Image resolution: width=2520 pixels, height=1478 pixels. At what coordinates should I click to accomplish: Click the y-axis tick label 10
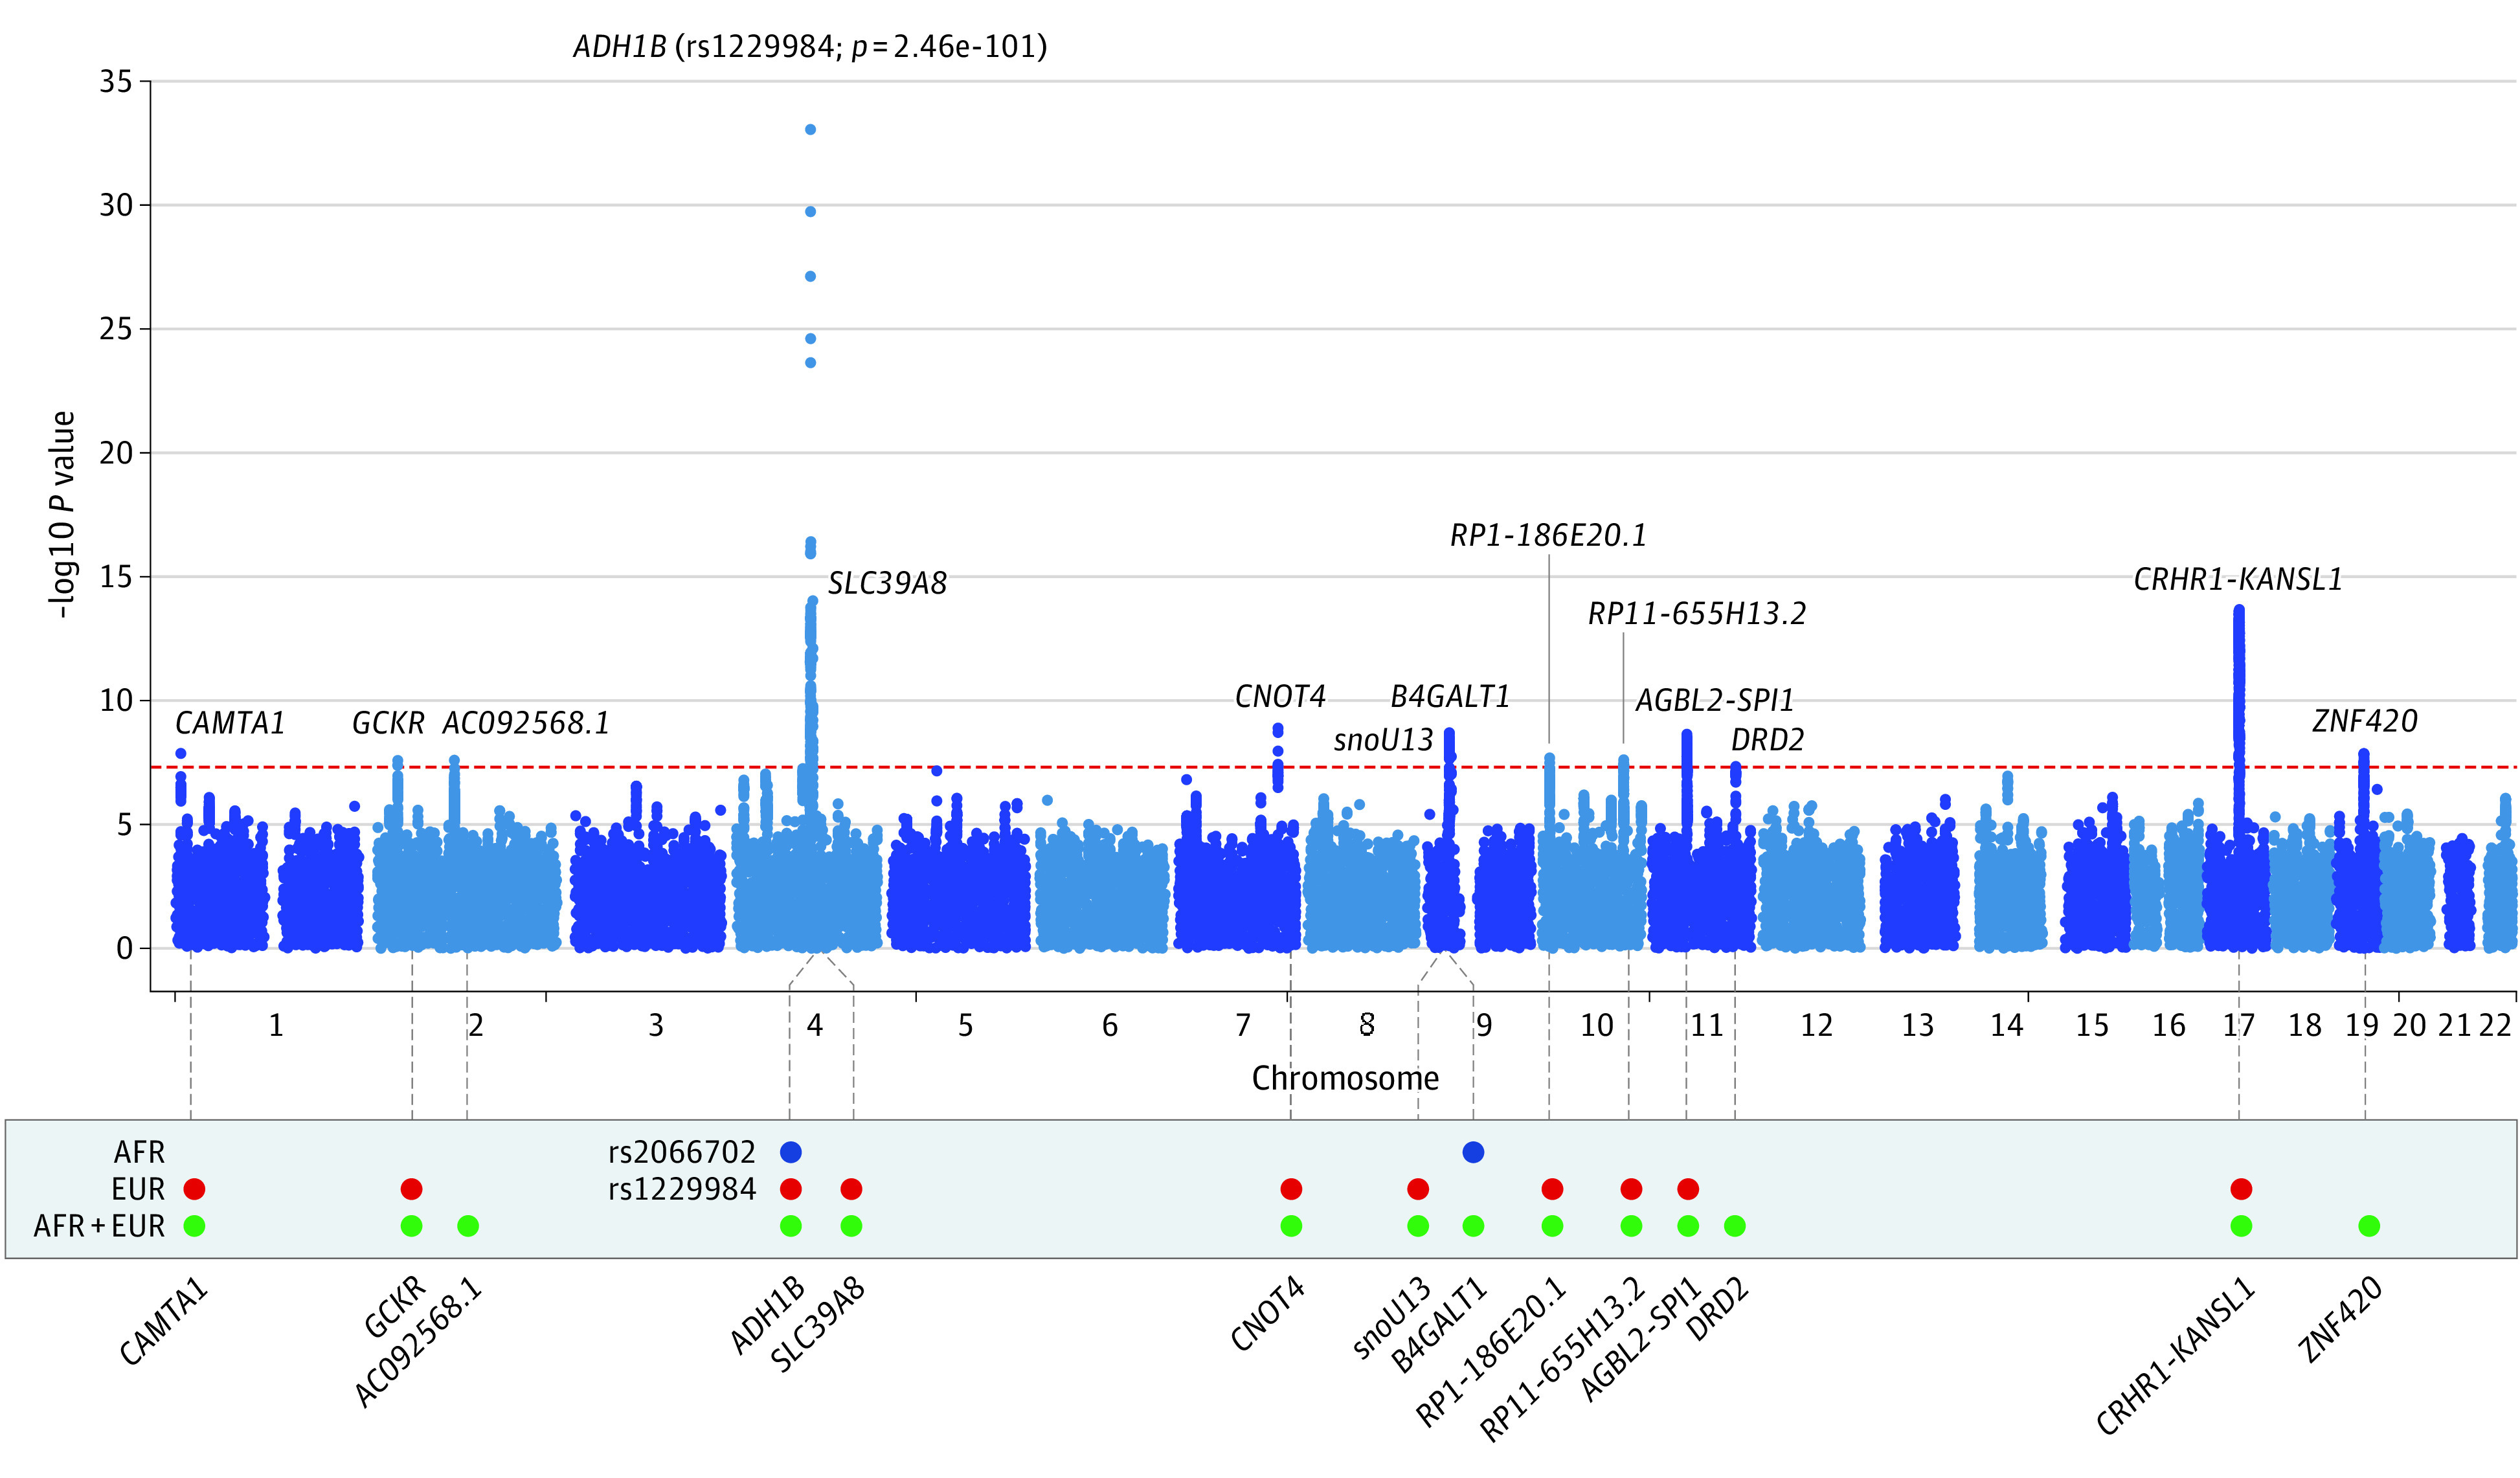pos(116,700)
